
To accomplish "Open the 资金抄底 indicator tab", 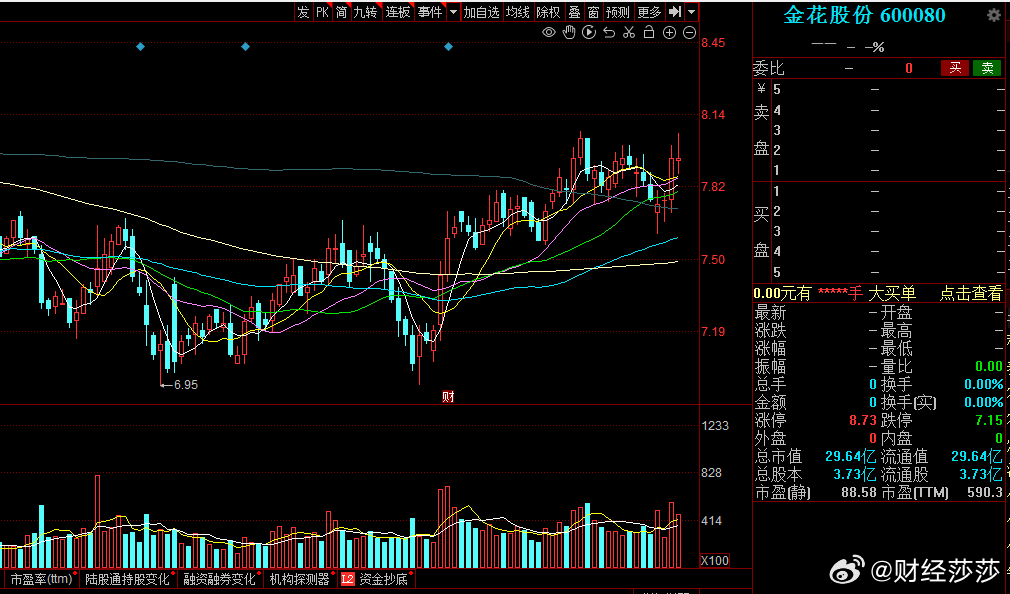I will 383,579.
